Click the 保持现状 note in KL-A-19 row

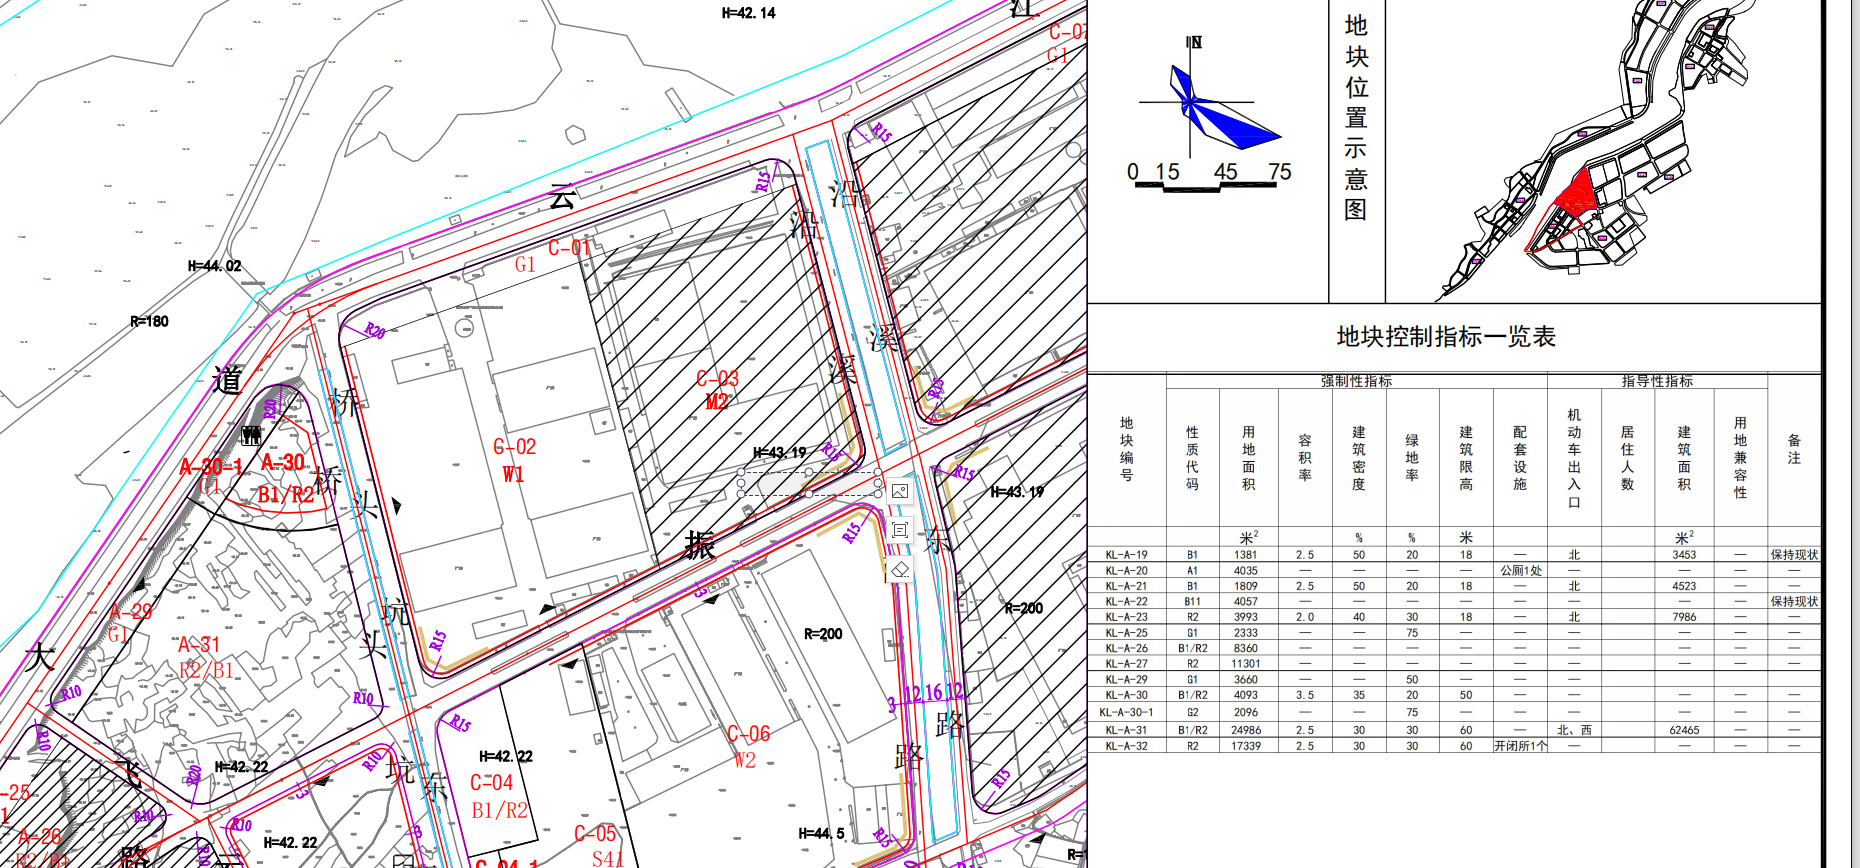tap(1794, 555)
